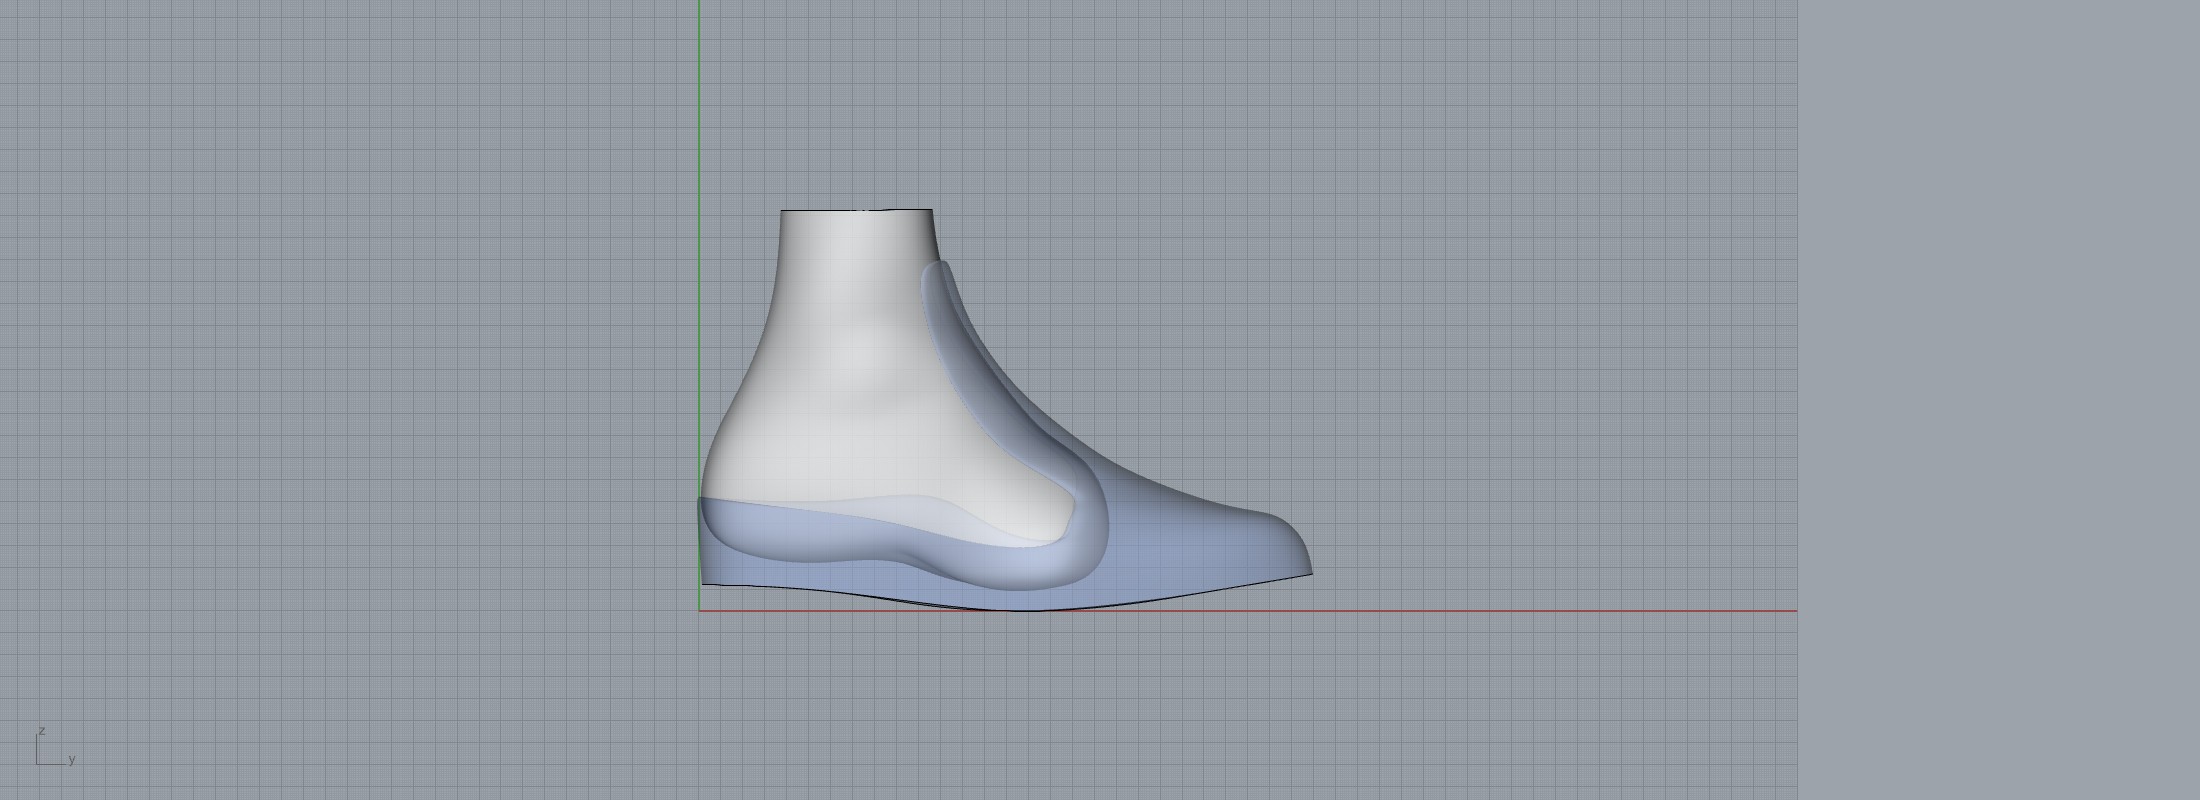2200x800 pixels.
Task: Click the z label on axis indicator
Action: (x=42, y=731)
